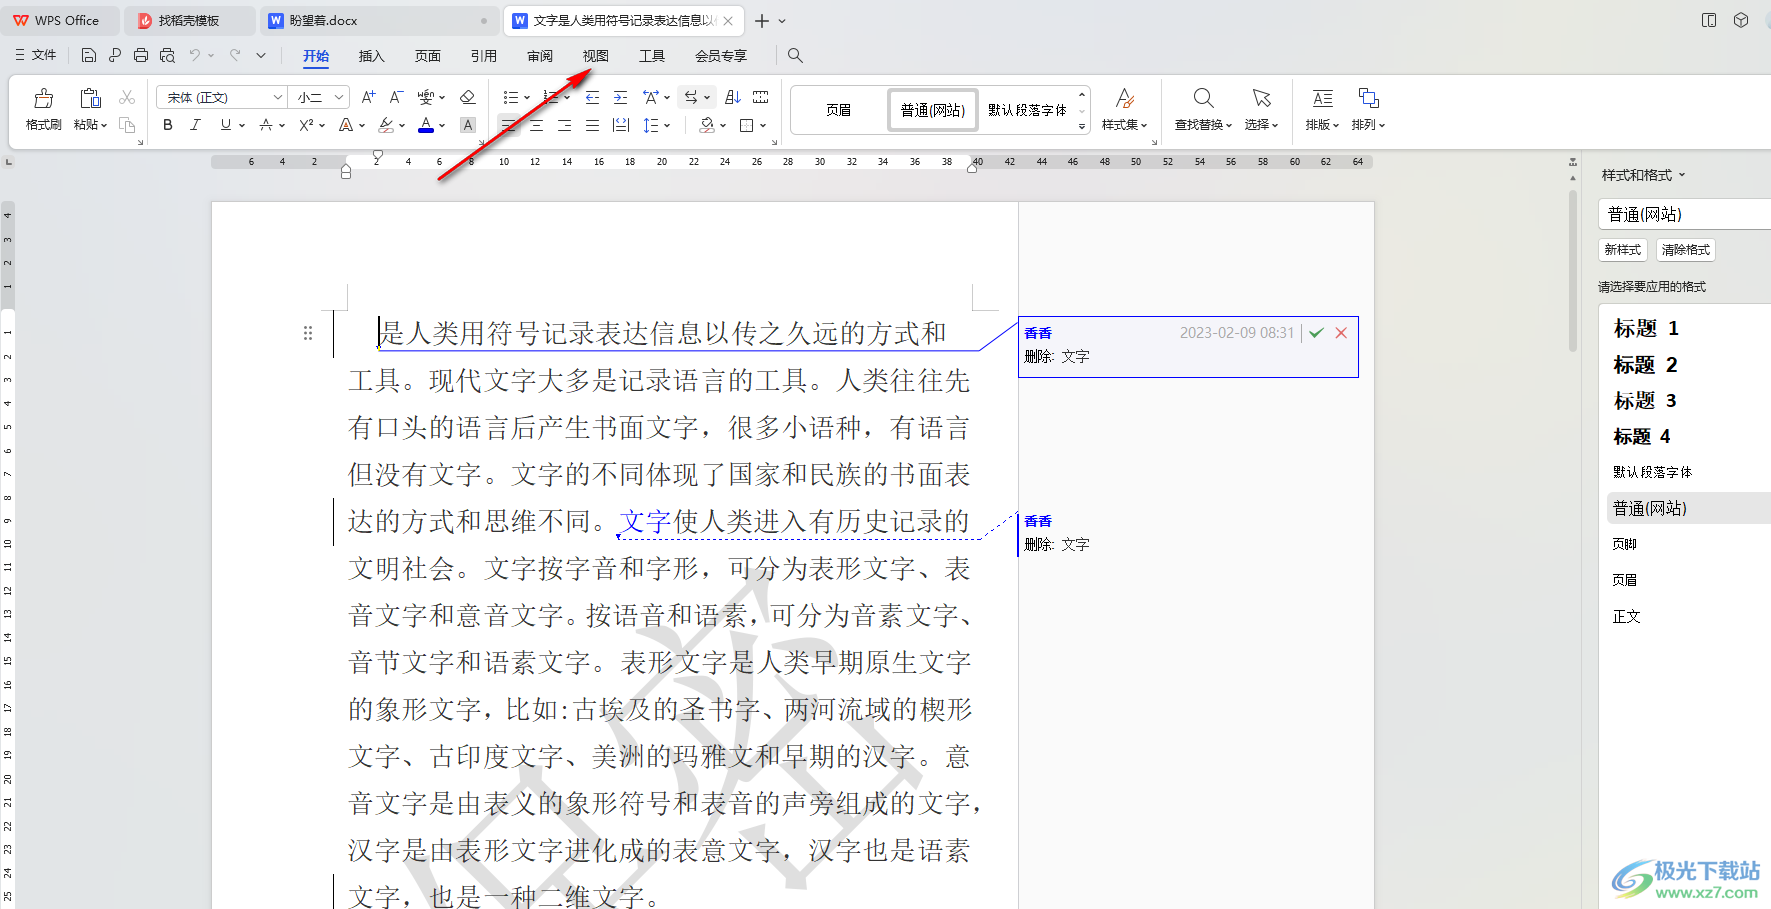Toggle italic formatting
This screenshot has width=1771, height=909.
coord(195,125)
